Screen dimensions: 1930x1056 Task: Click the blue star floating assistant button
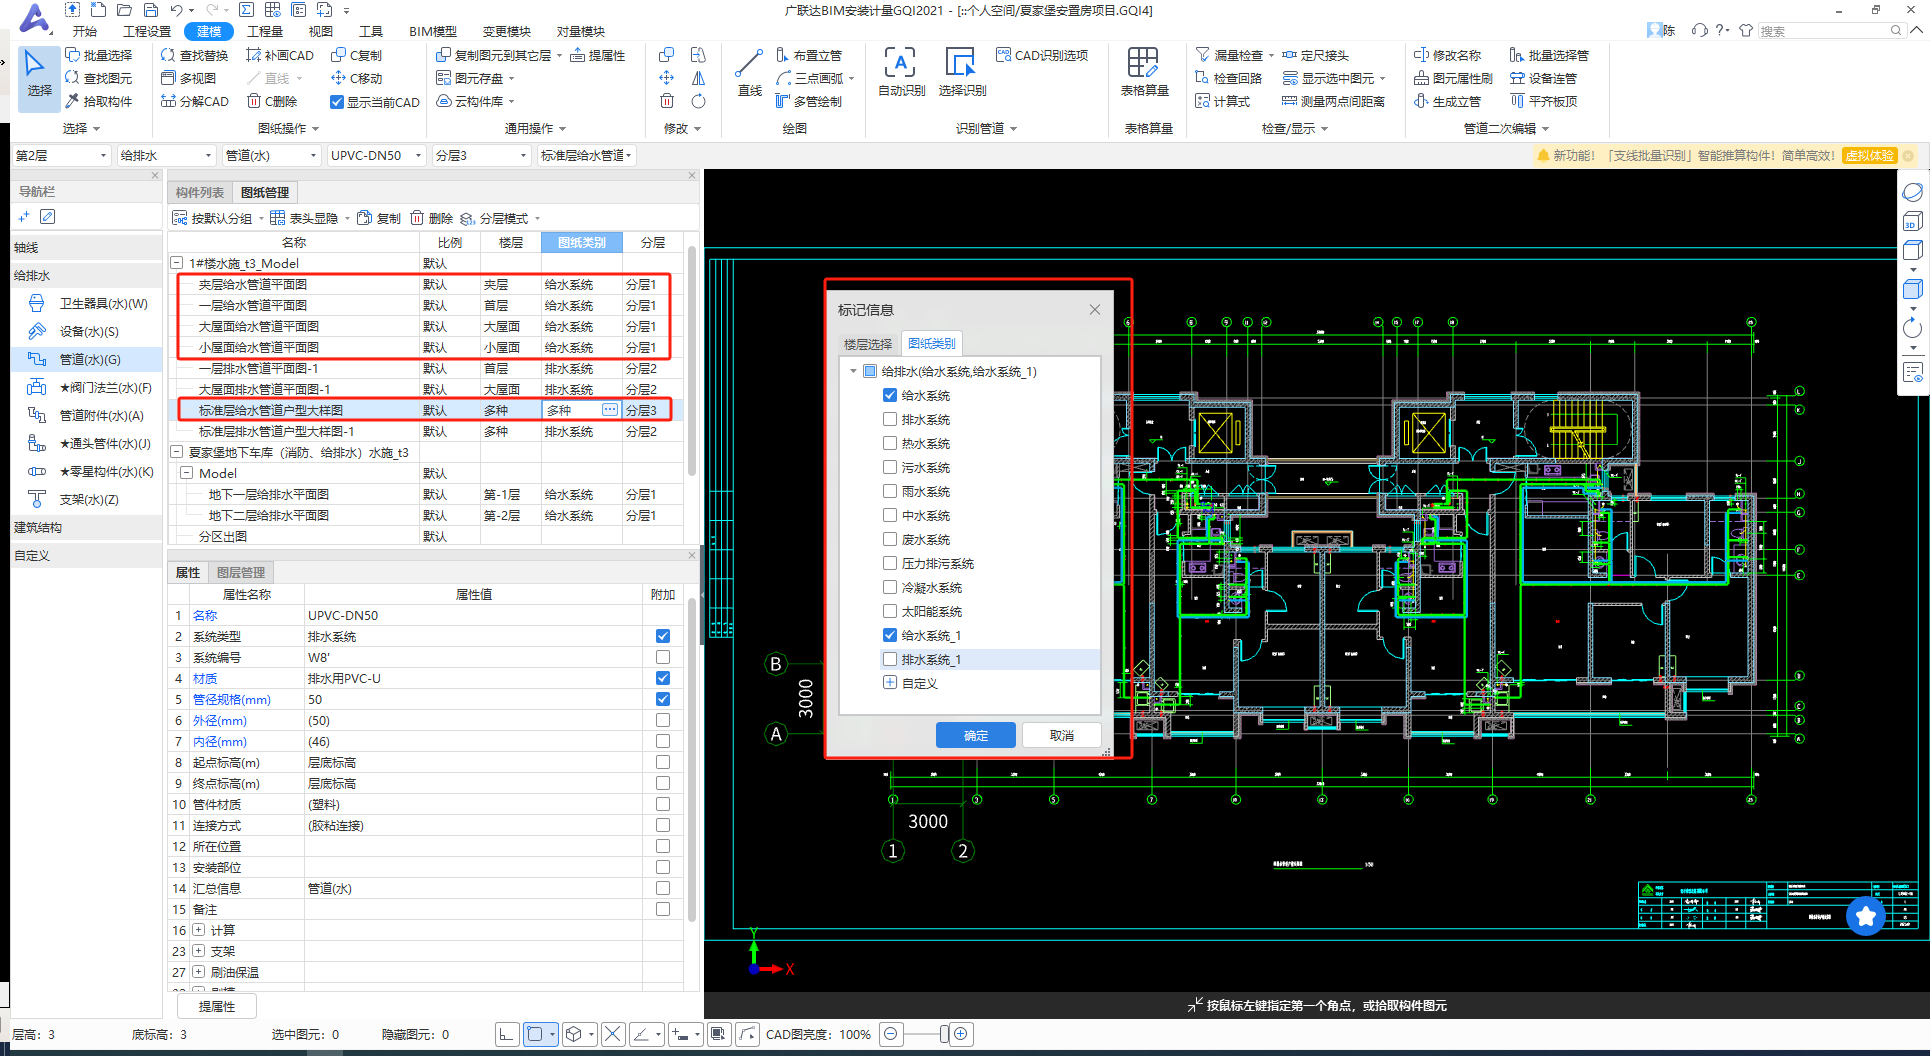point(1865,915)
